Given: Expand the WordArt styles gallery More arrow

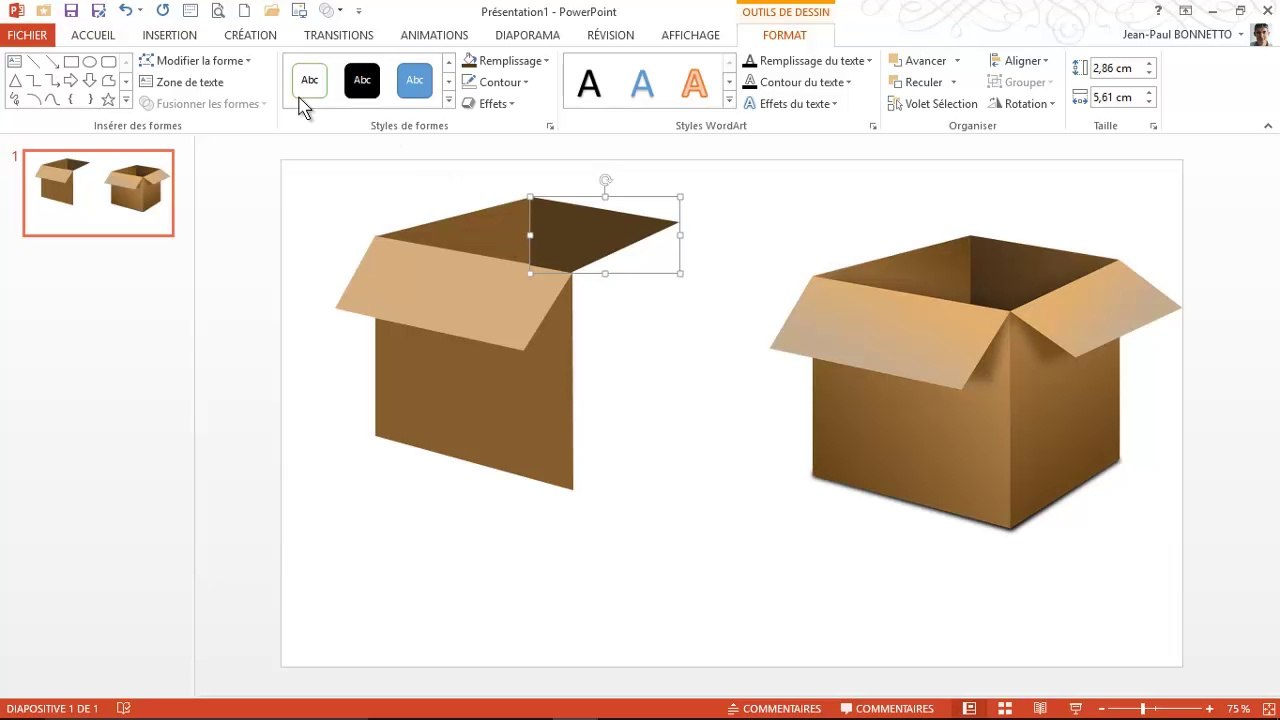Looking at the screenshot, I should coord(729,100).
